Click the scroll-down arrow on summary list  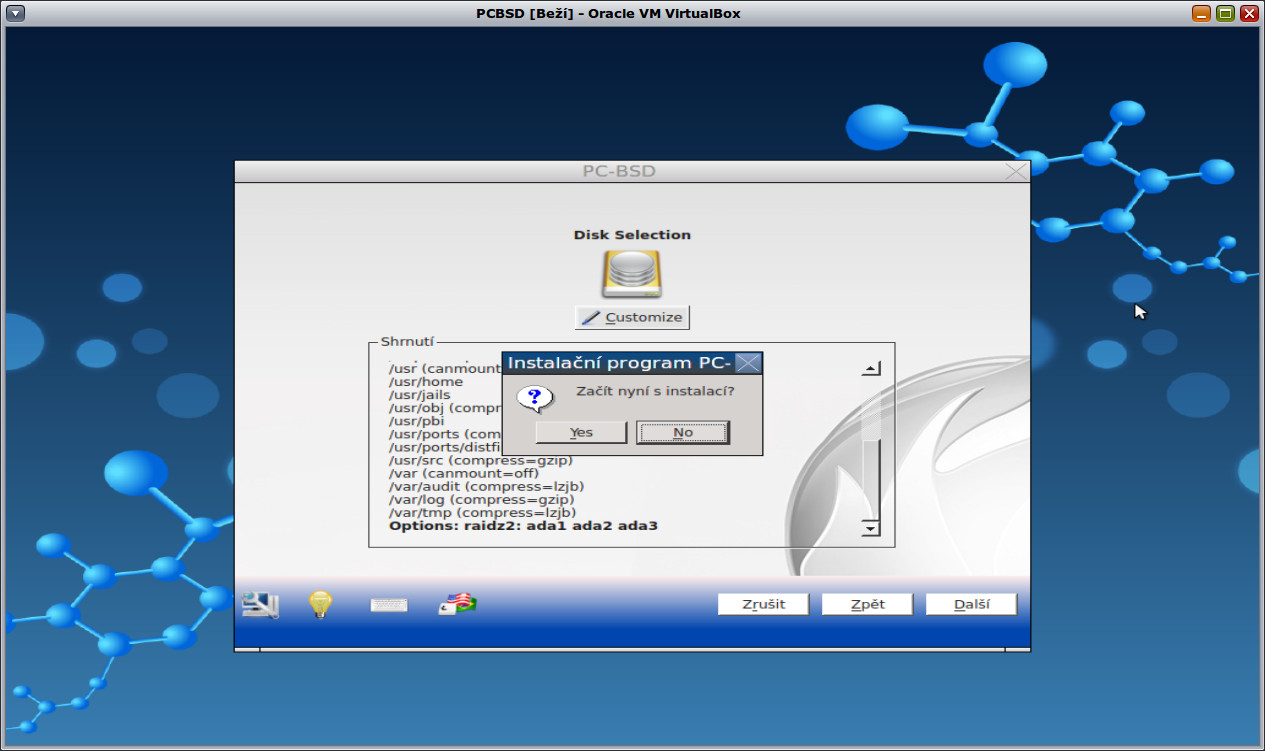[870, 529]
